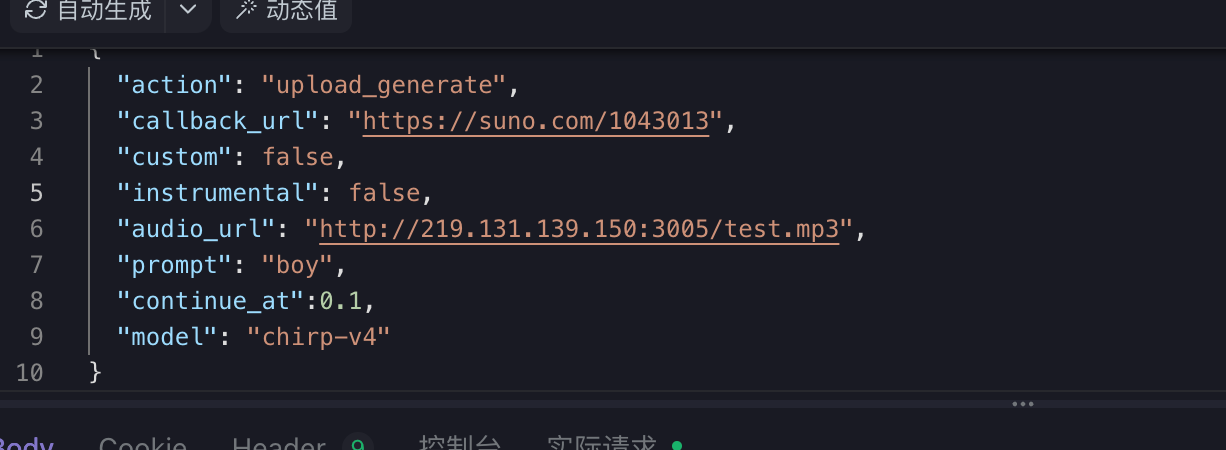This screenshot has width=1226, height=450.
Task: Click the "upload_generate" action value
Action: coord(384,85)
